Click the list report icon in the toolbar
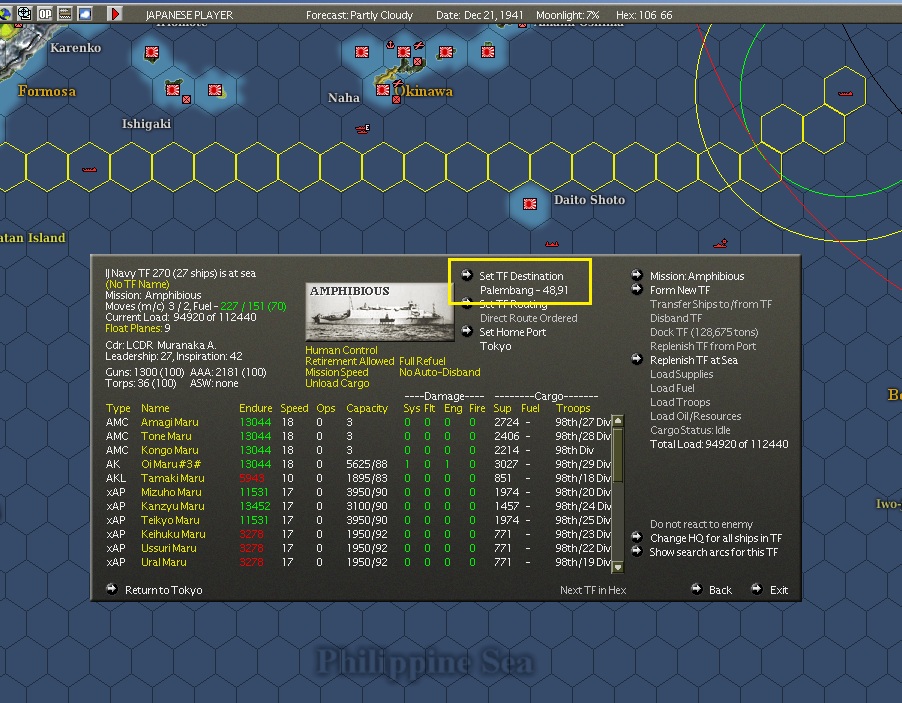This screenshot has width=902, height=703. [65, 13]
